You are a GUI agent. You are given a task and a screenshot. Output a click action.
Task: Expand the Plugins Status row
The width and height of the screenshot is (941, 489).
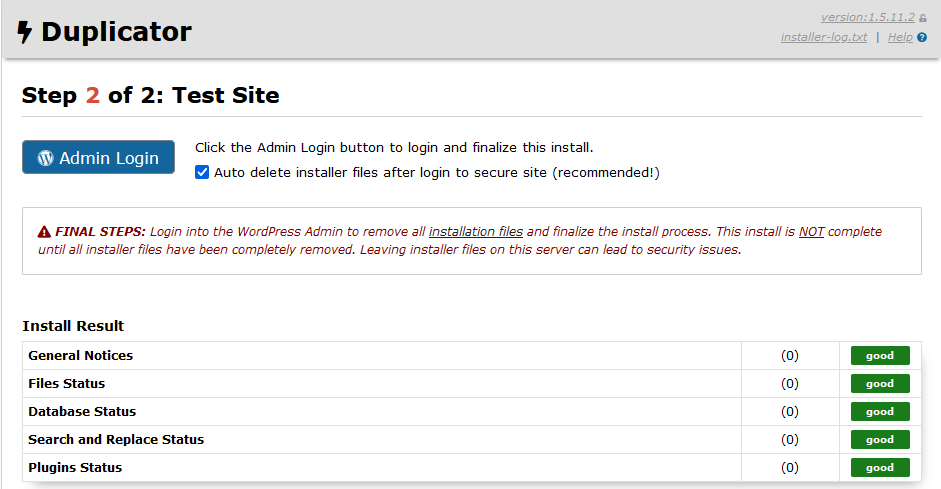pos(75,467)
